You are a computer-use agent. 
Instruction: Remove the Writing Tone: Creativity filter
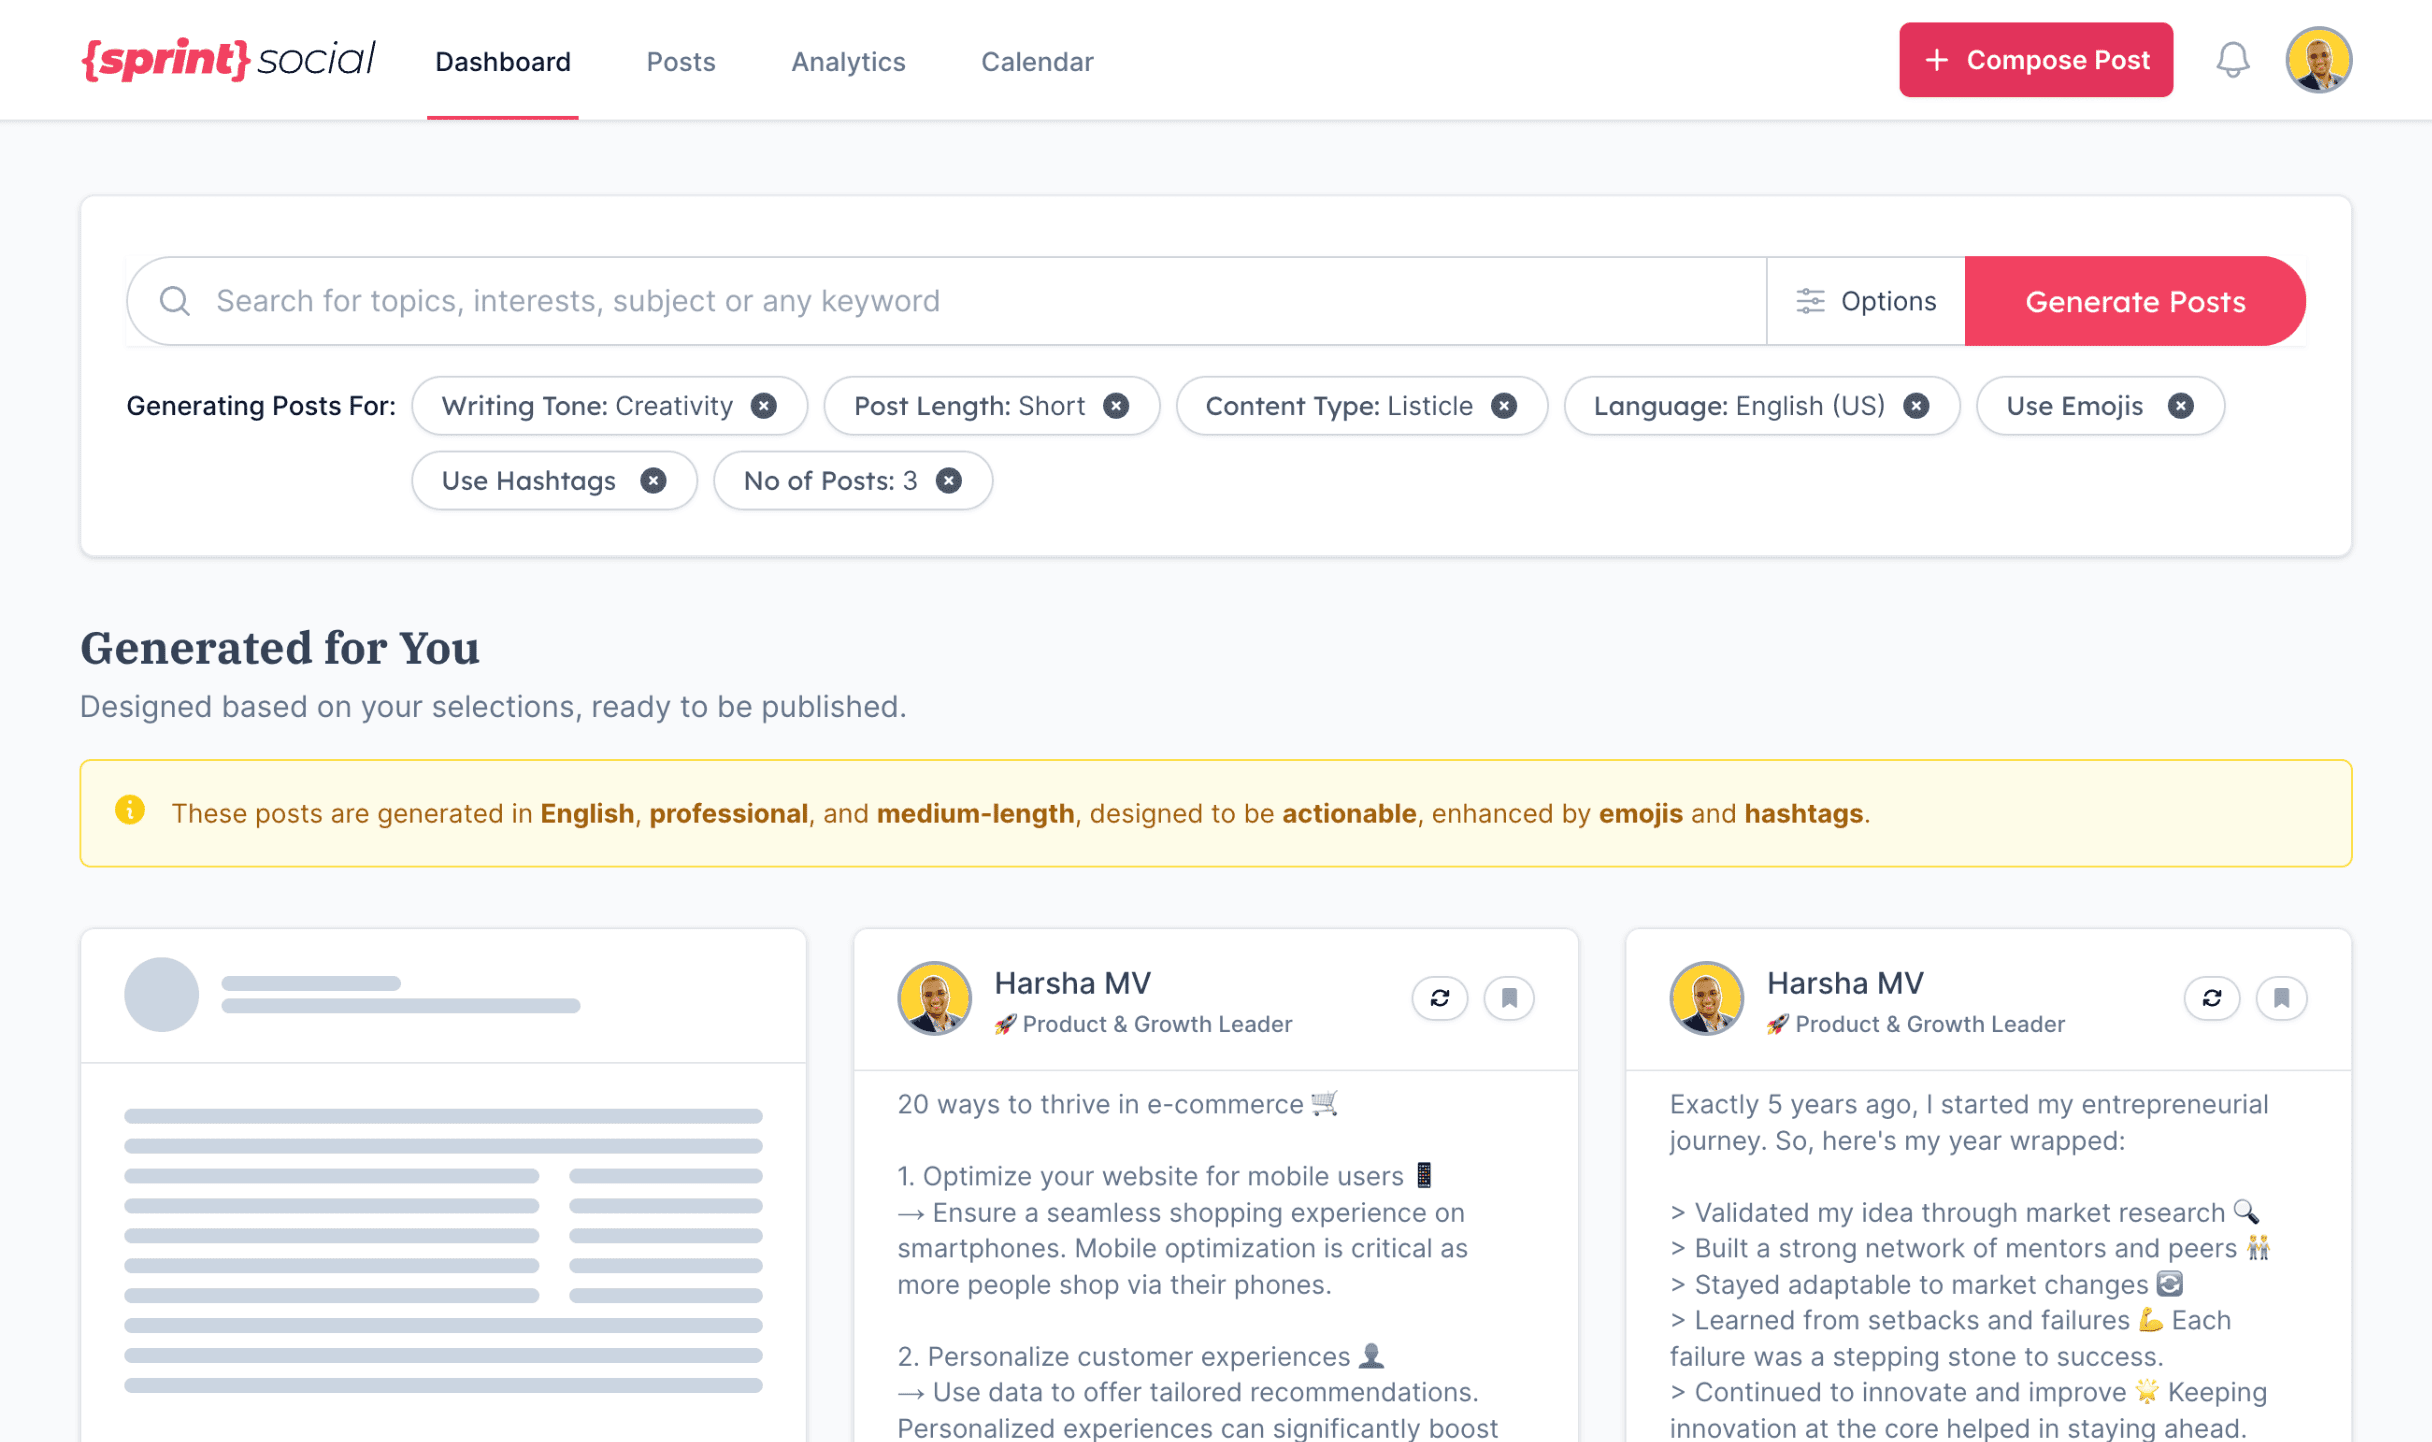click(764, 406)
